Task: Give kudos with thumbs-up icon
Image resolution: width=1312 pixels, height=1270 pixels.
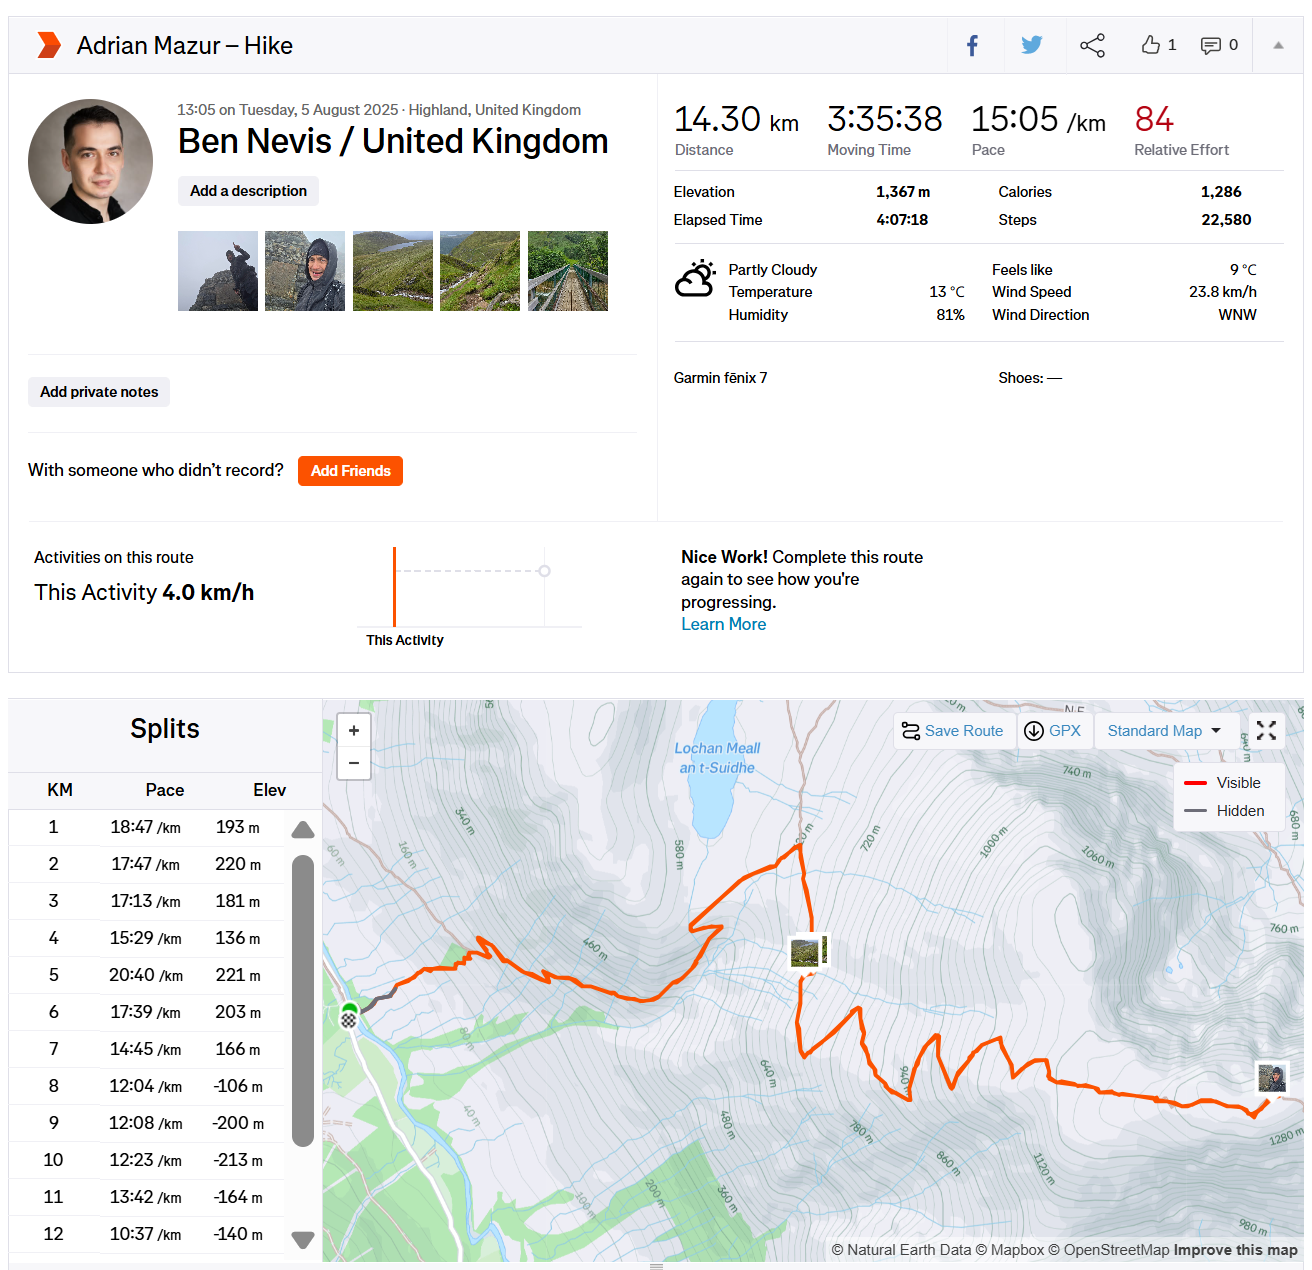Action: (1152, 45)
